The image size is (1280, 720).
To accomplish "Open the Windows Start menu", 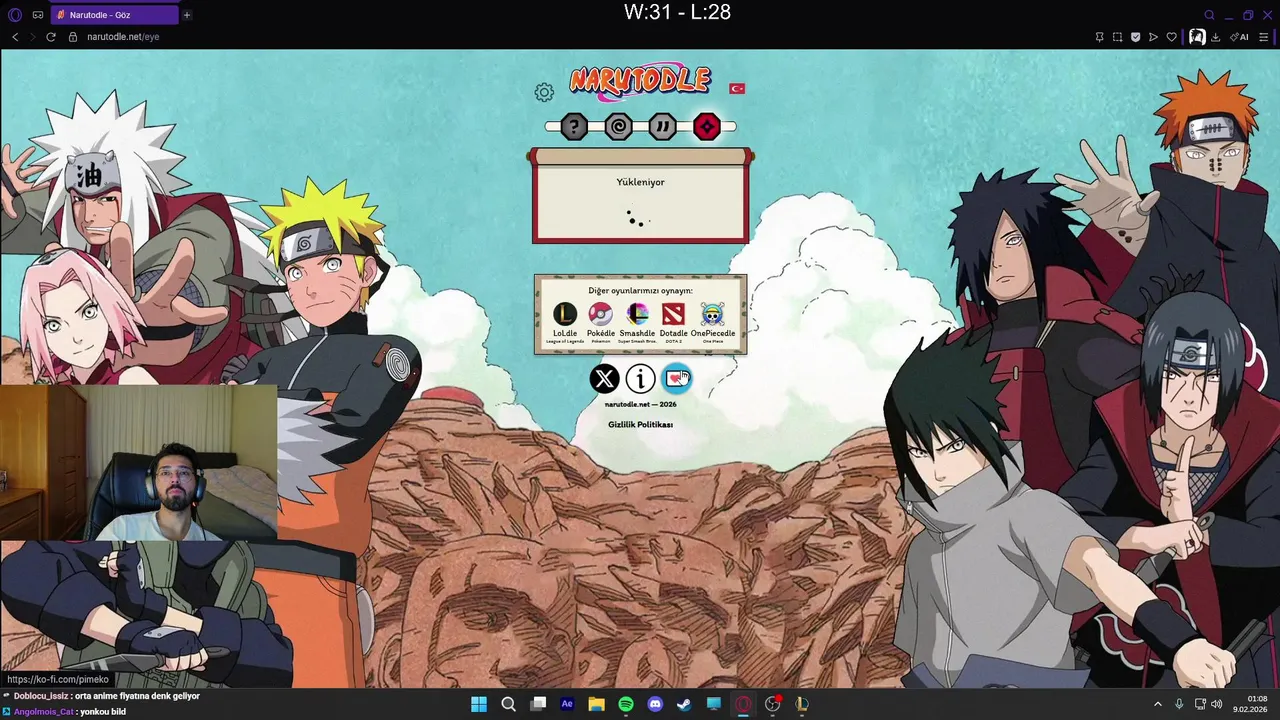I will 479,704.
